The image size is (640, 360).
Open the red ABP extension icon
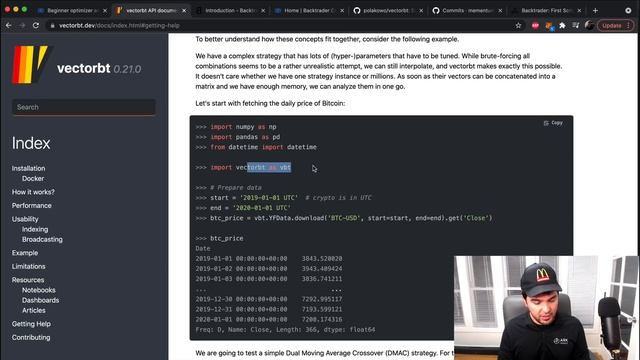pyautogui.click(x=535, y=25)
